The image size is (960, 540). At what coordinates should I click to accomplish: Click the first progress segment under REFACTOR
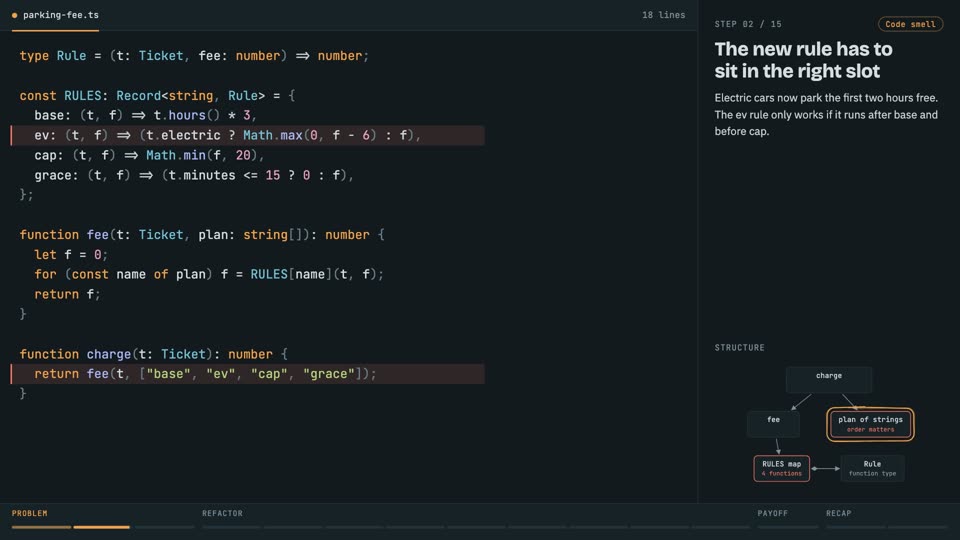point(231,527)
